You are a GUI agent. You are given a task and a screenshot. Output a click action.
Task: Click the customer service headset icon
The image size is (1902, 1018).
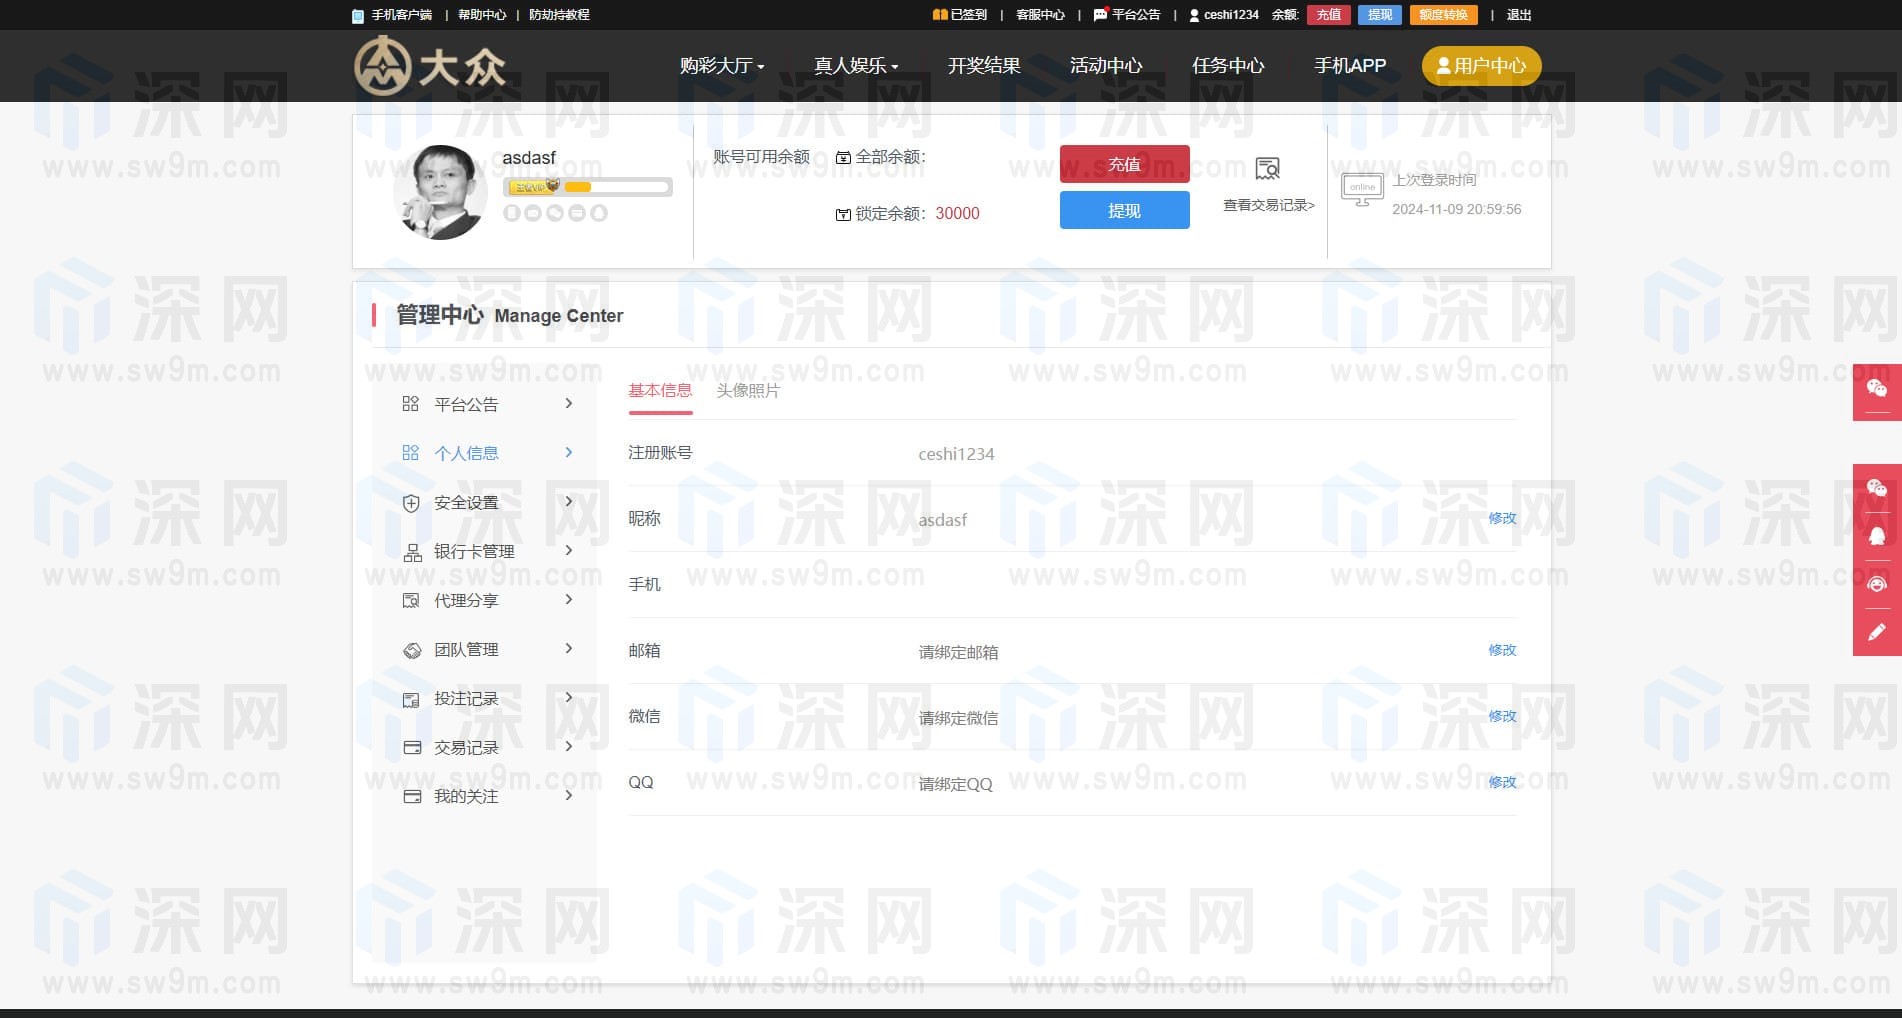point(1876,584)
